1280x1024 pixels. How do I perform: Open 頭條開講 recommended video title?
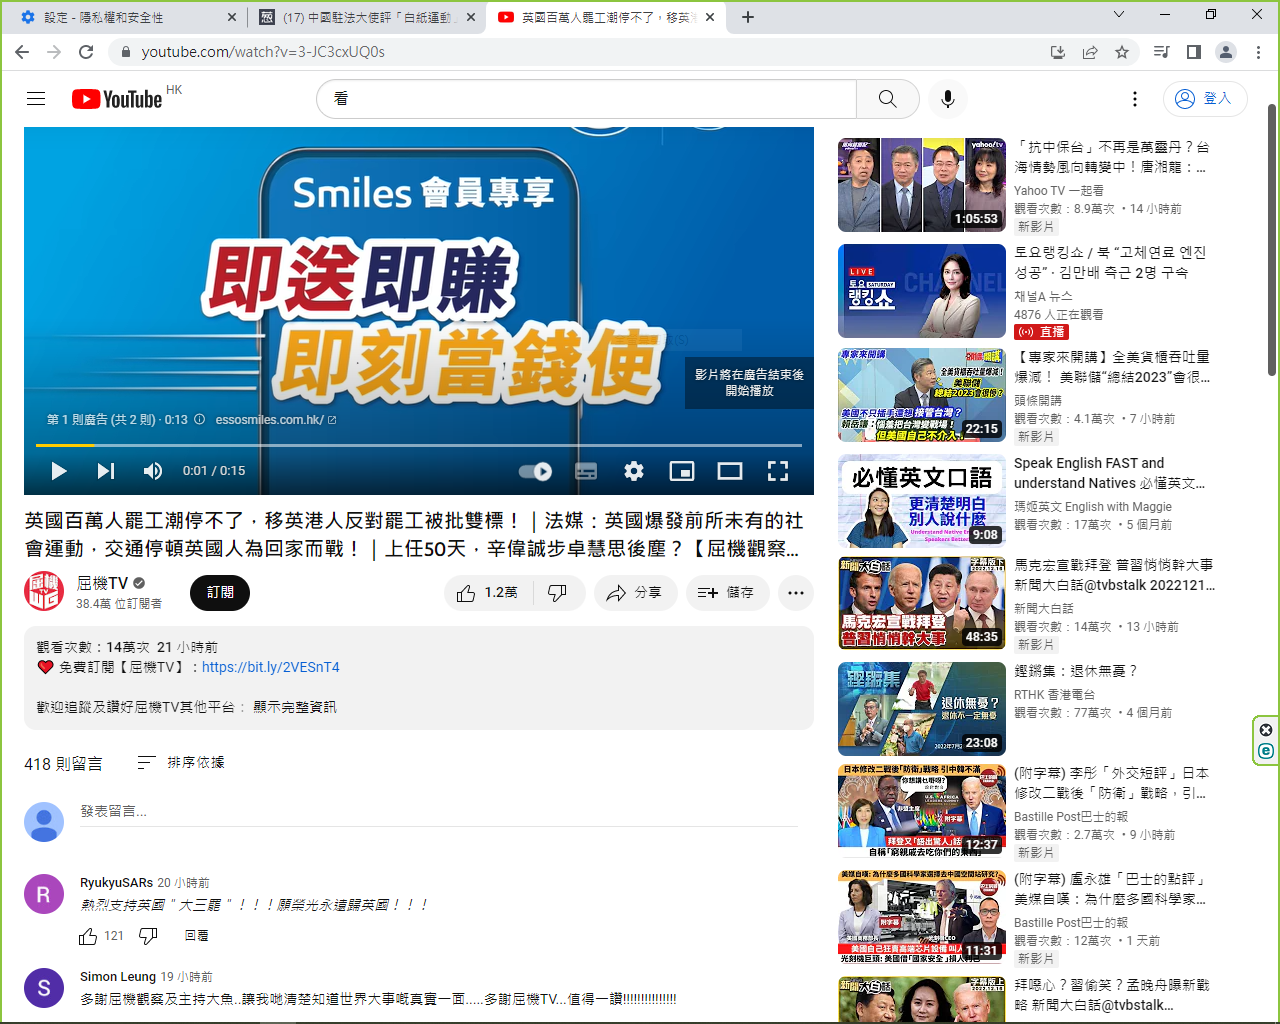tap(1112, 367)
